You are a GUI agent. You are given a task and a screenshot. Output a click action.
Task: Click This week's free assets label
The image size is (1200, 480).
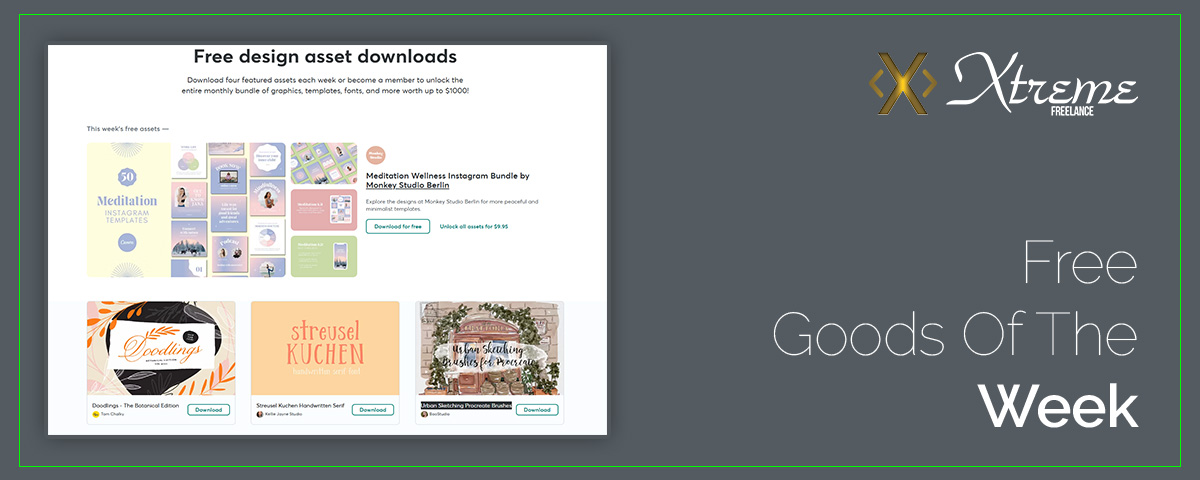(x=128, y=129)
